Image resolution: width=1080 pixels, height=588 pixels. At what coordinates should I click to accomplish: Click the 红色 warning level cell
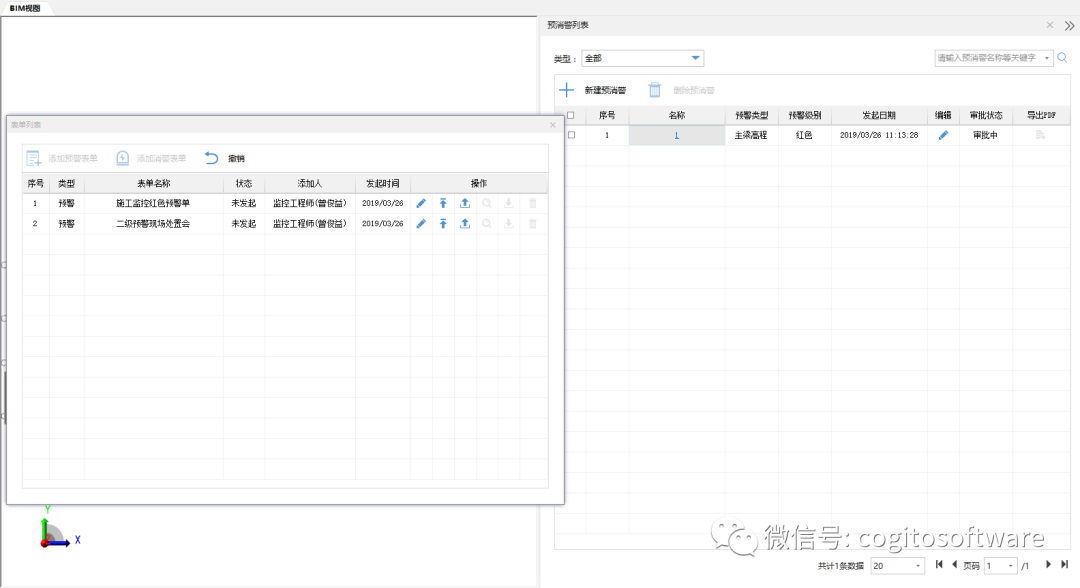pyautogui.click(x=804, y=135)
